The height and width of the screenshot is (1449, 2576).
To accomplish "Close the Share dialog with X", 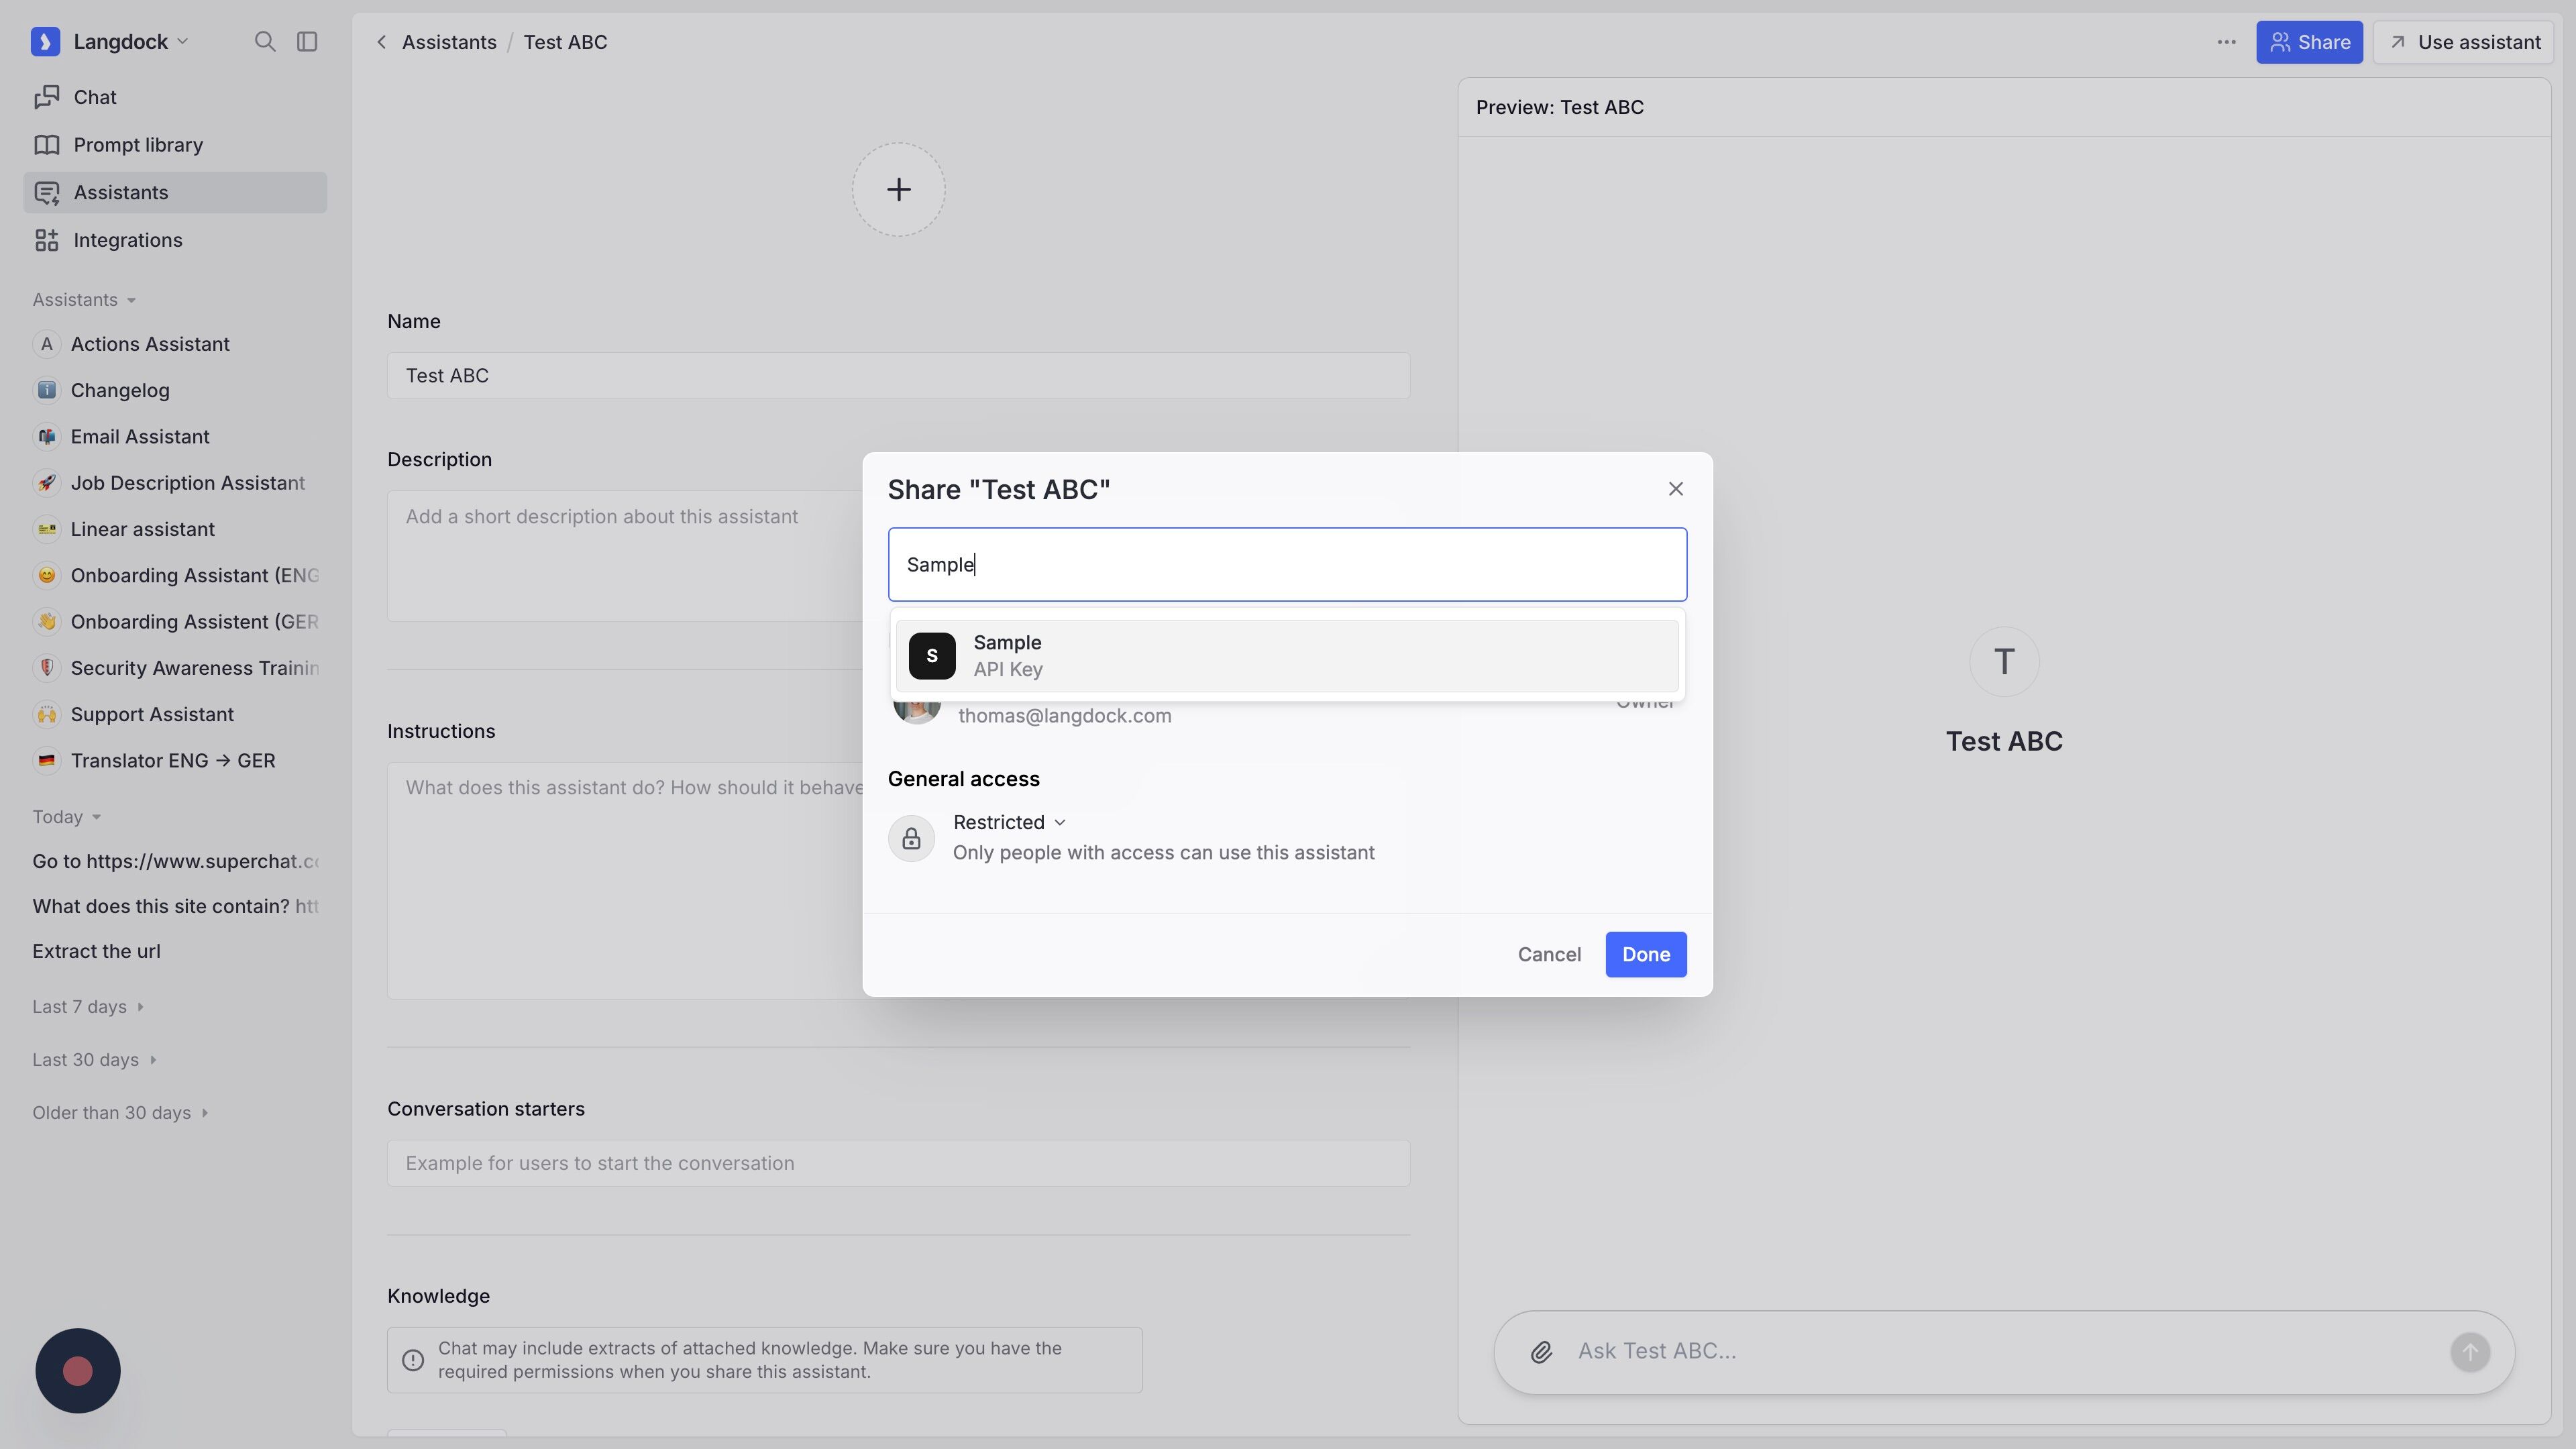I will 1675,489.
